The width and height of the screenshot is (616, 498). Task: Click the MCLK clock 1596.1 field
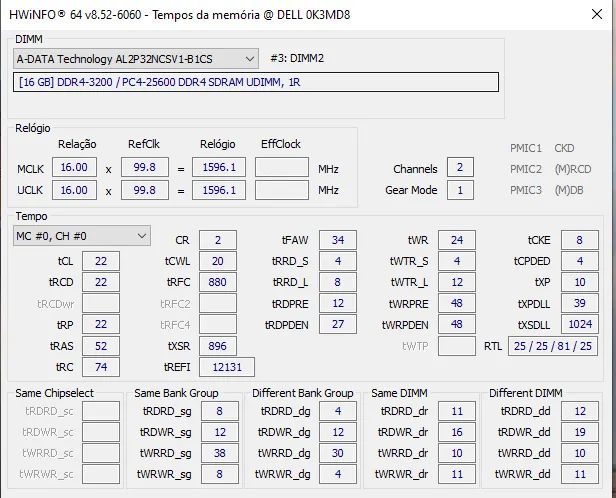tap(219, 167)
